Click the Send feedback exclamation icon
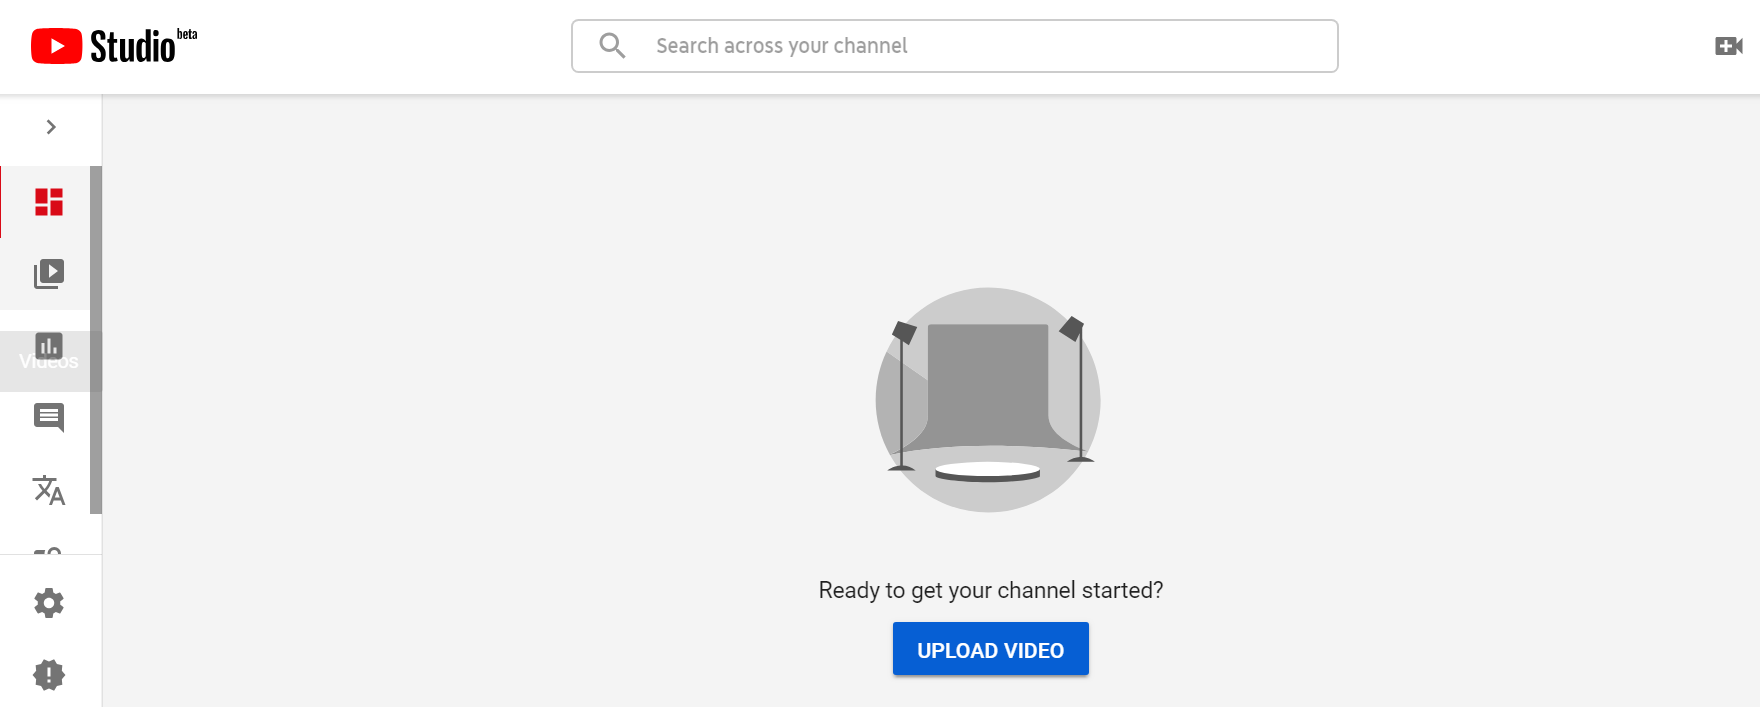This screenshot has width=1760, height=707. click(49, 675)
